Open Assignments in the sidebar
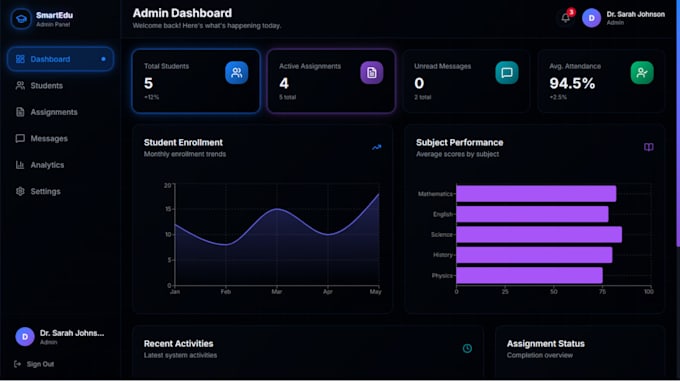 point(60,112)
